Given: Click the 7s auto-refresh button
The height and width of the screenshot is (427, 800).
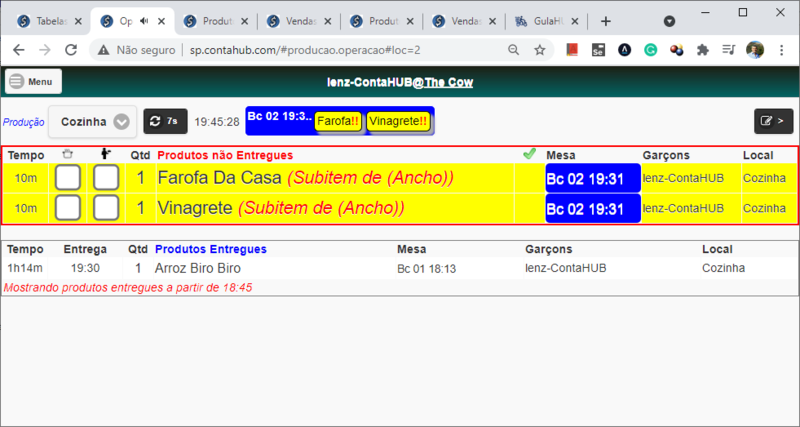Looking at the screenshot, I should 165,121.
